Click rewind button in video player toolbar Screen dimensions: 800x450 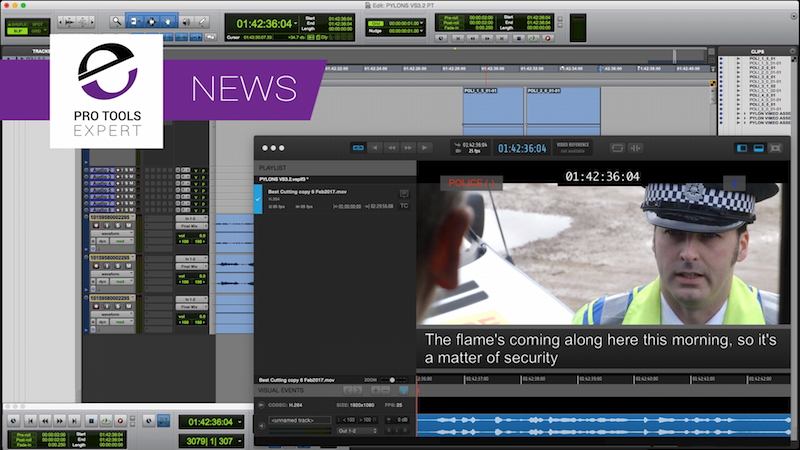click(x=391, y=148)
